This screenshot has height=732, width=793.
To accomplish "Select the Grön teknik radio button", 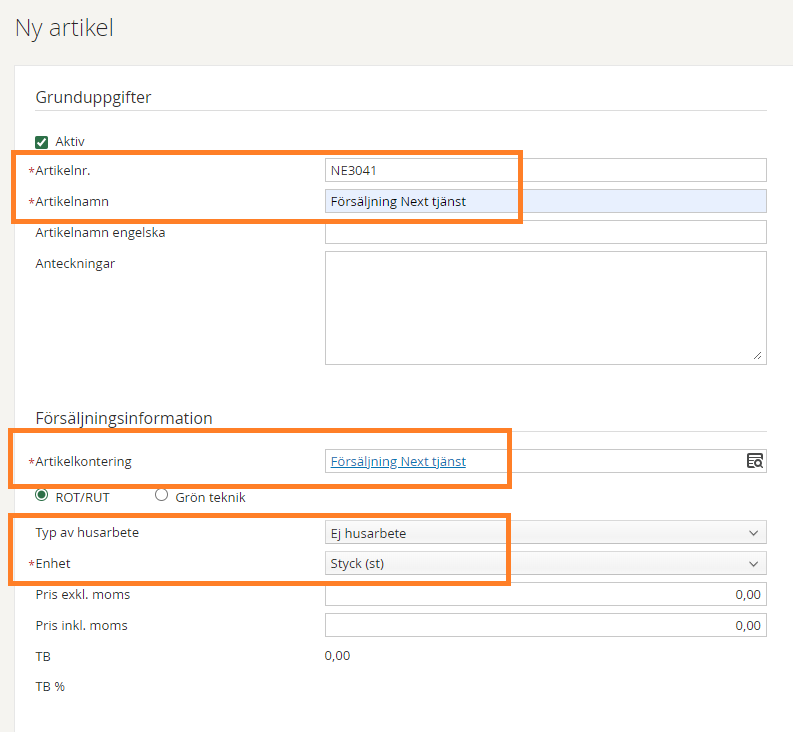I will tap(161, 495).
